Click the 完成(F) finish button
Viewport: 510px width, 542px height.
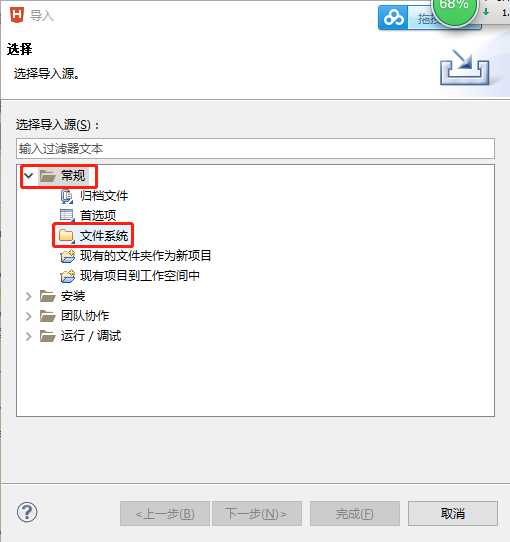point(354,513)
